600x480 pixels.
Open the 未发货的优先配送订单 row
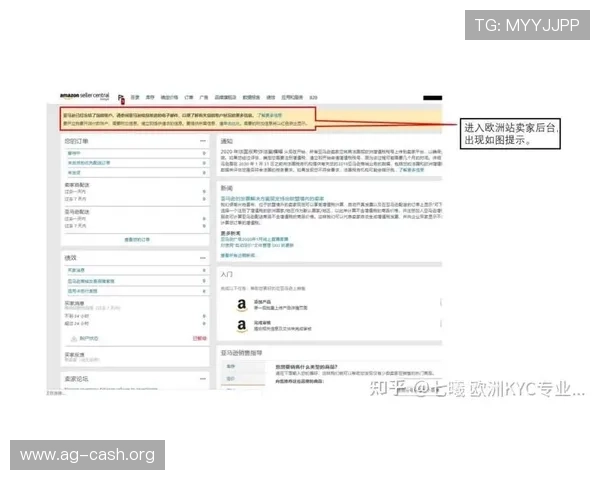137,163
